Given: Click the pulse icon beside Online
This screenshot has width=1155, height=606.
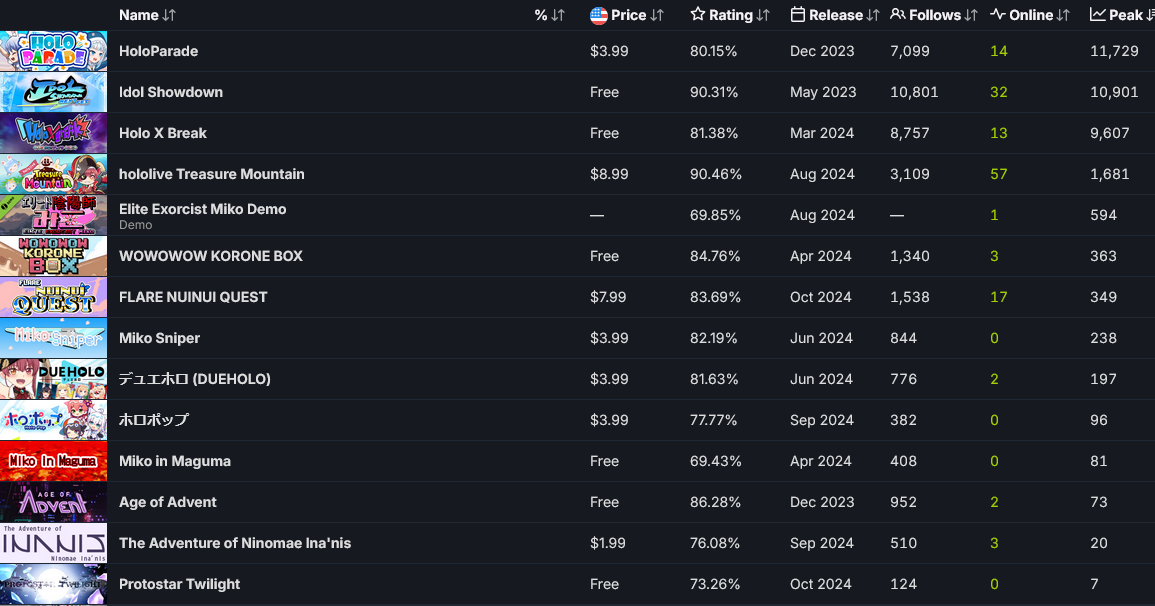Looking at the screenshot, I should coord(998,15).
